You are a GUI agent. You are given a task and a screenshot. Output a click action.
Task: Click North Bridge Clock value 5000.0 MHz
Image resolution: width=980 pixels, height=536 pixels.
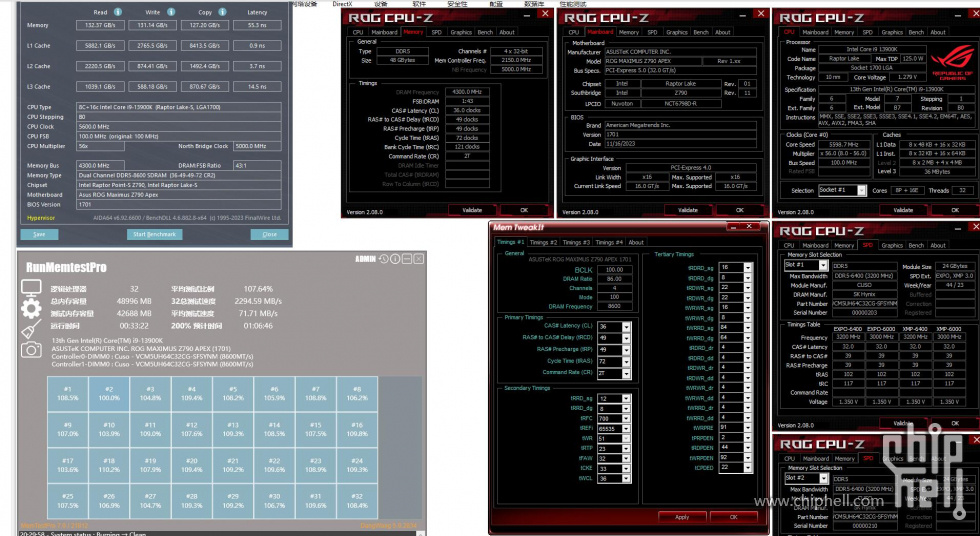coord(257,146)
